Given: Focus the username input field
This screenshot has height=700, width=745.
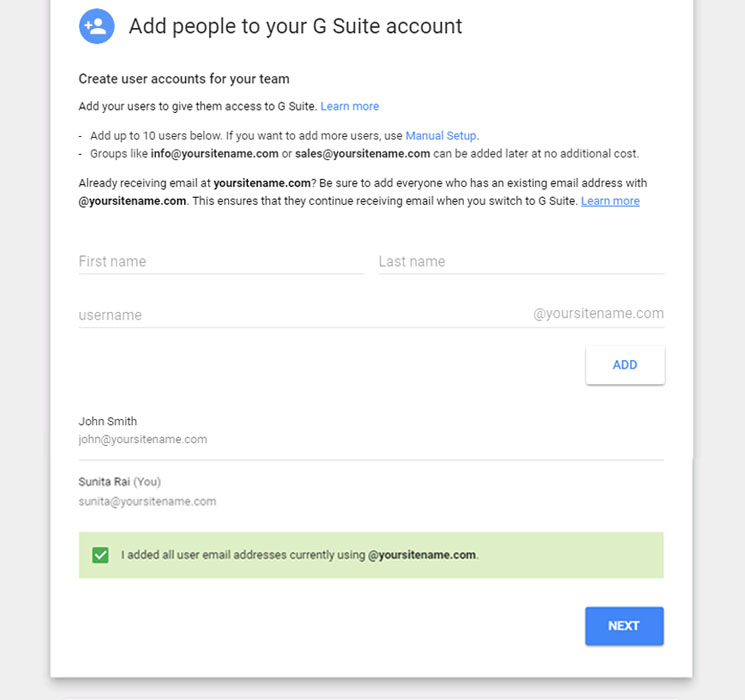Looking at the screenshot, I should click(304, 315).
